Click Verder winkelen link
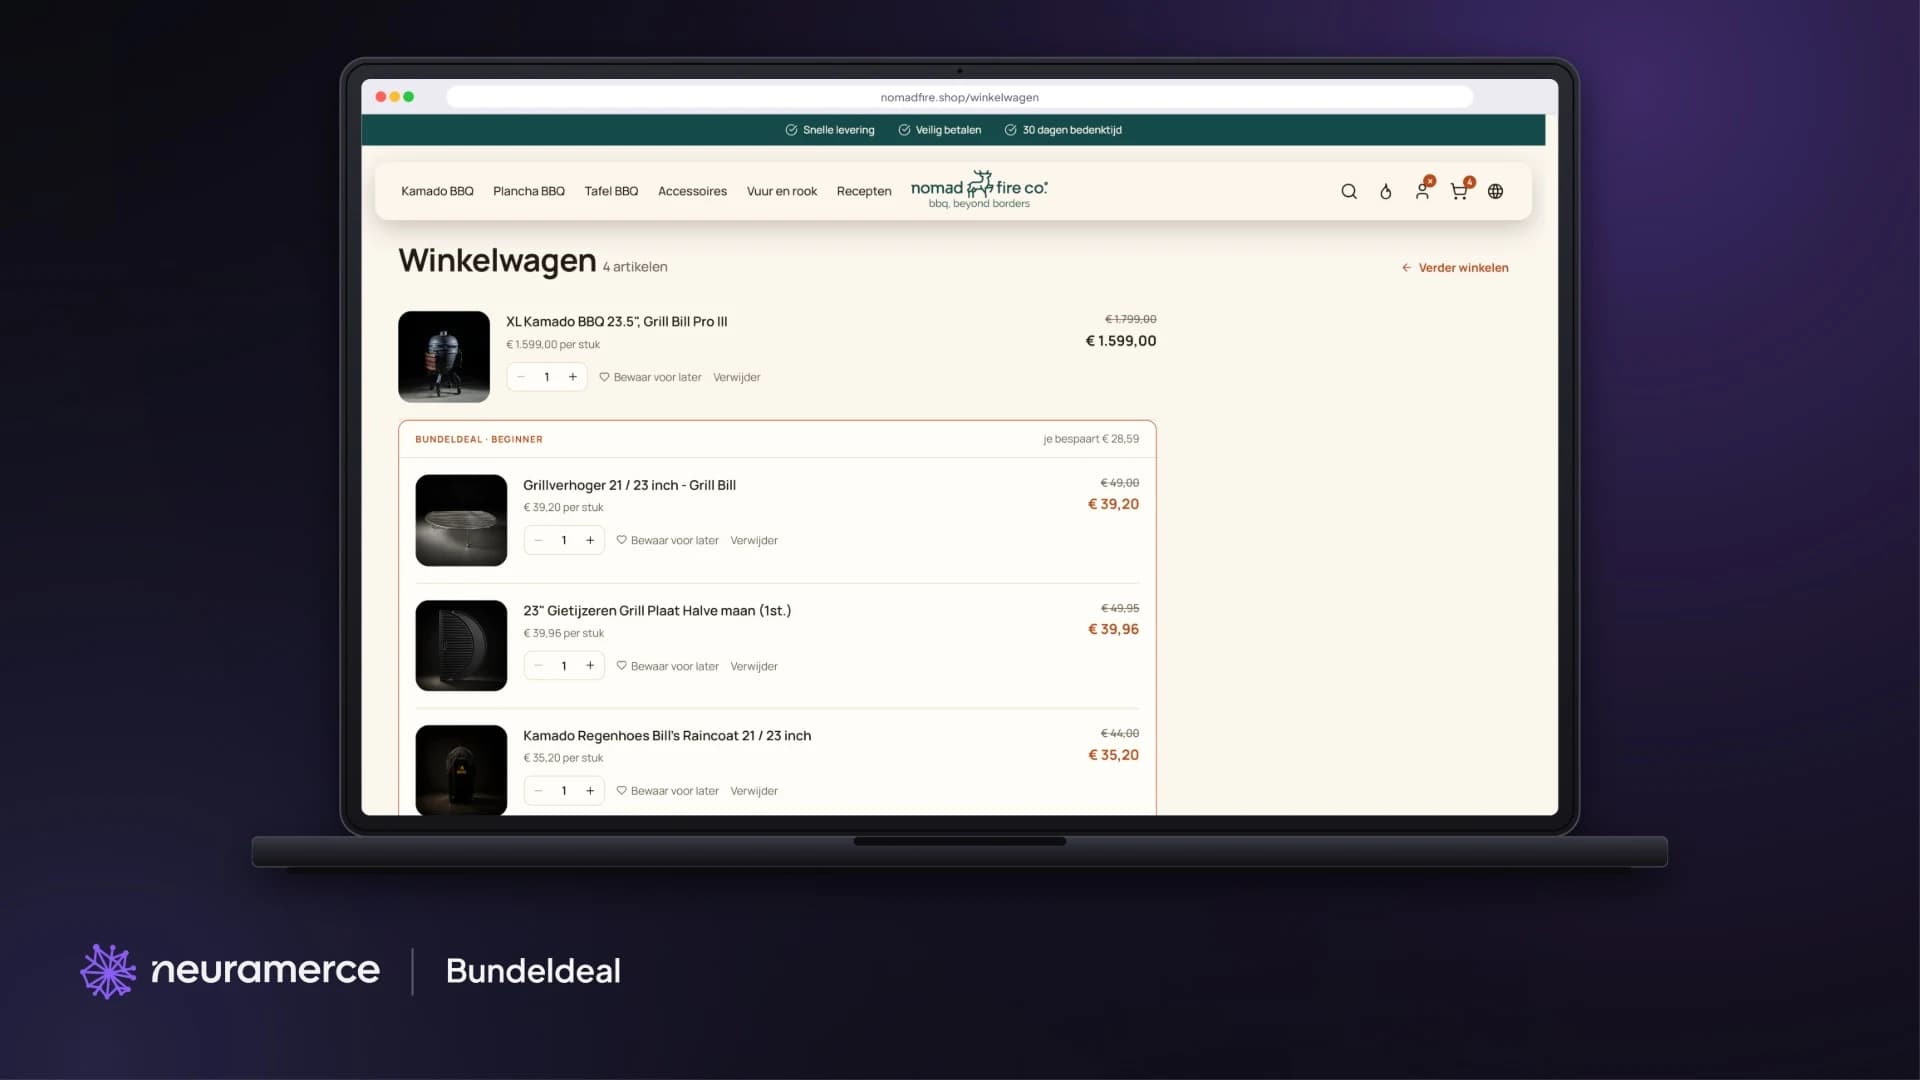The image size is (1920, 1080). click(x=1455, y=267)
